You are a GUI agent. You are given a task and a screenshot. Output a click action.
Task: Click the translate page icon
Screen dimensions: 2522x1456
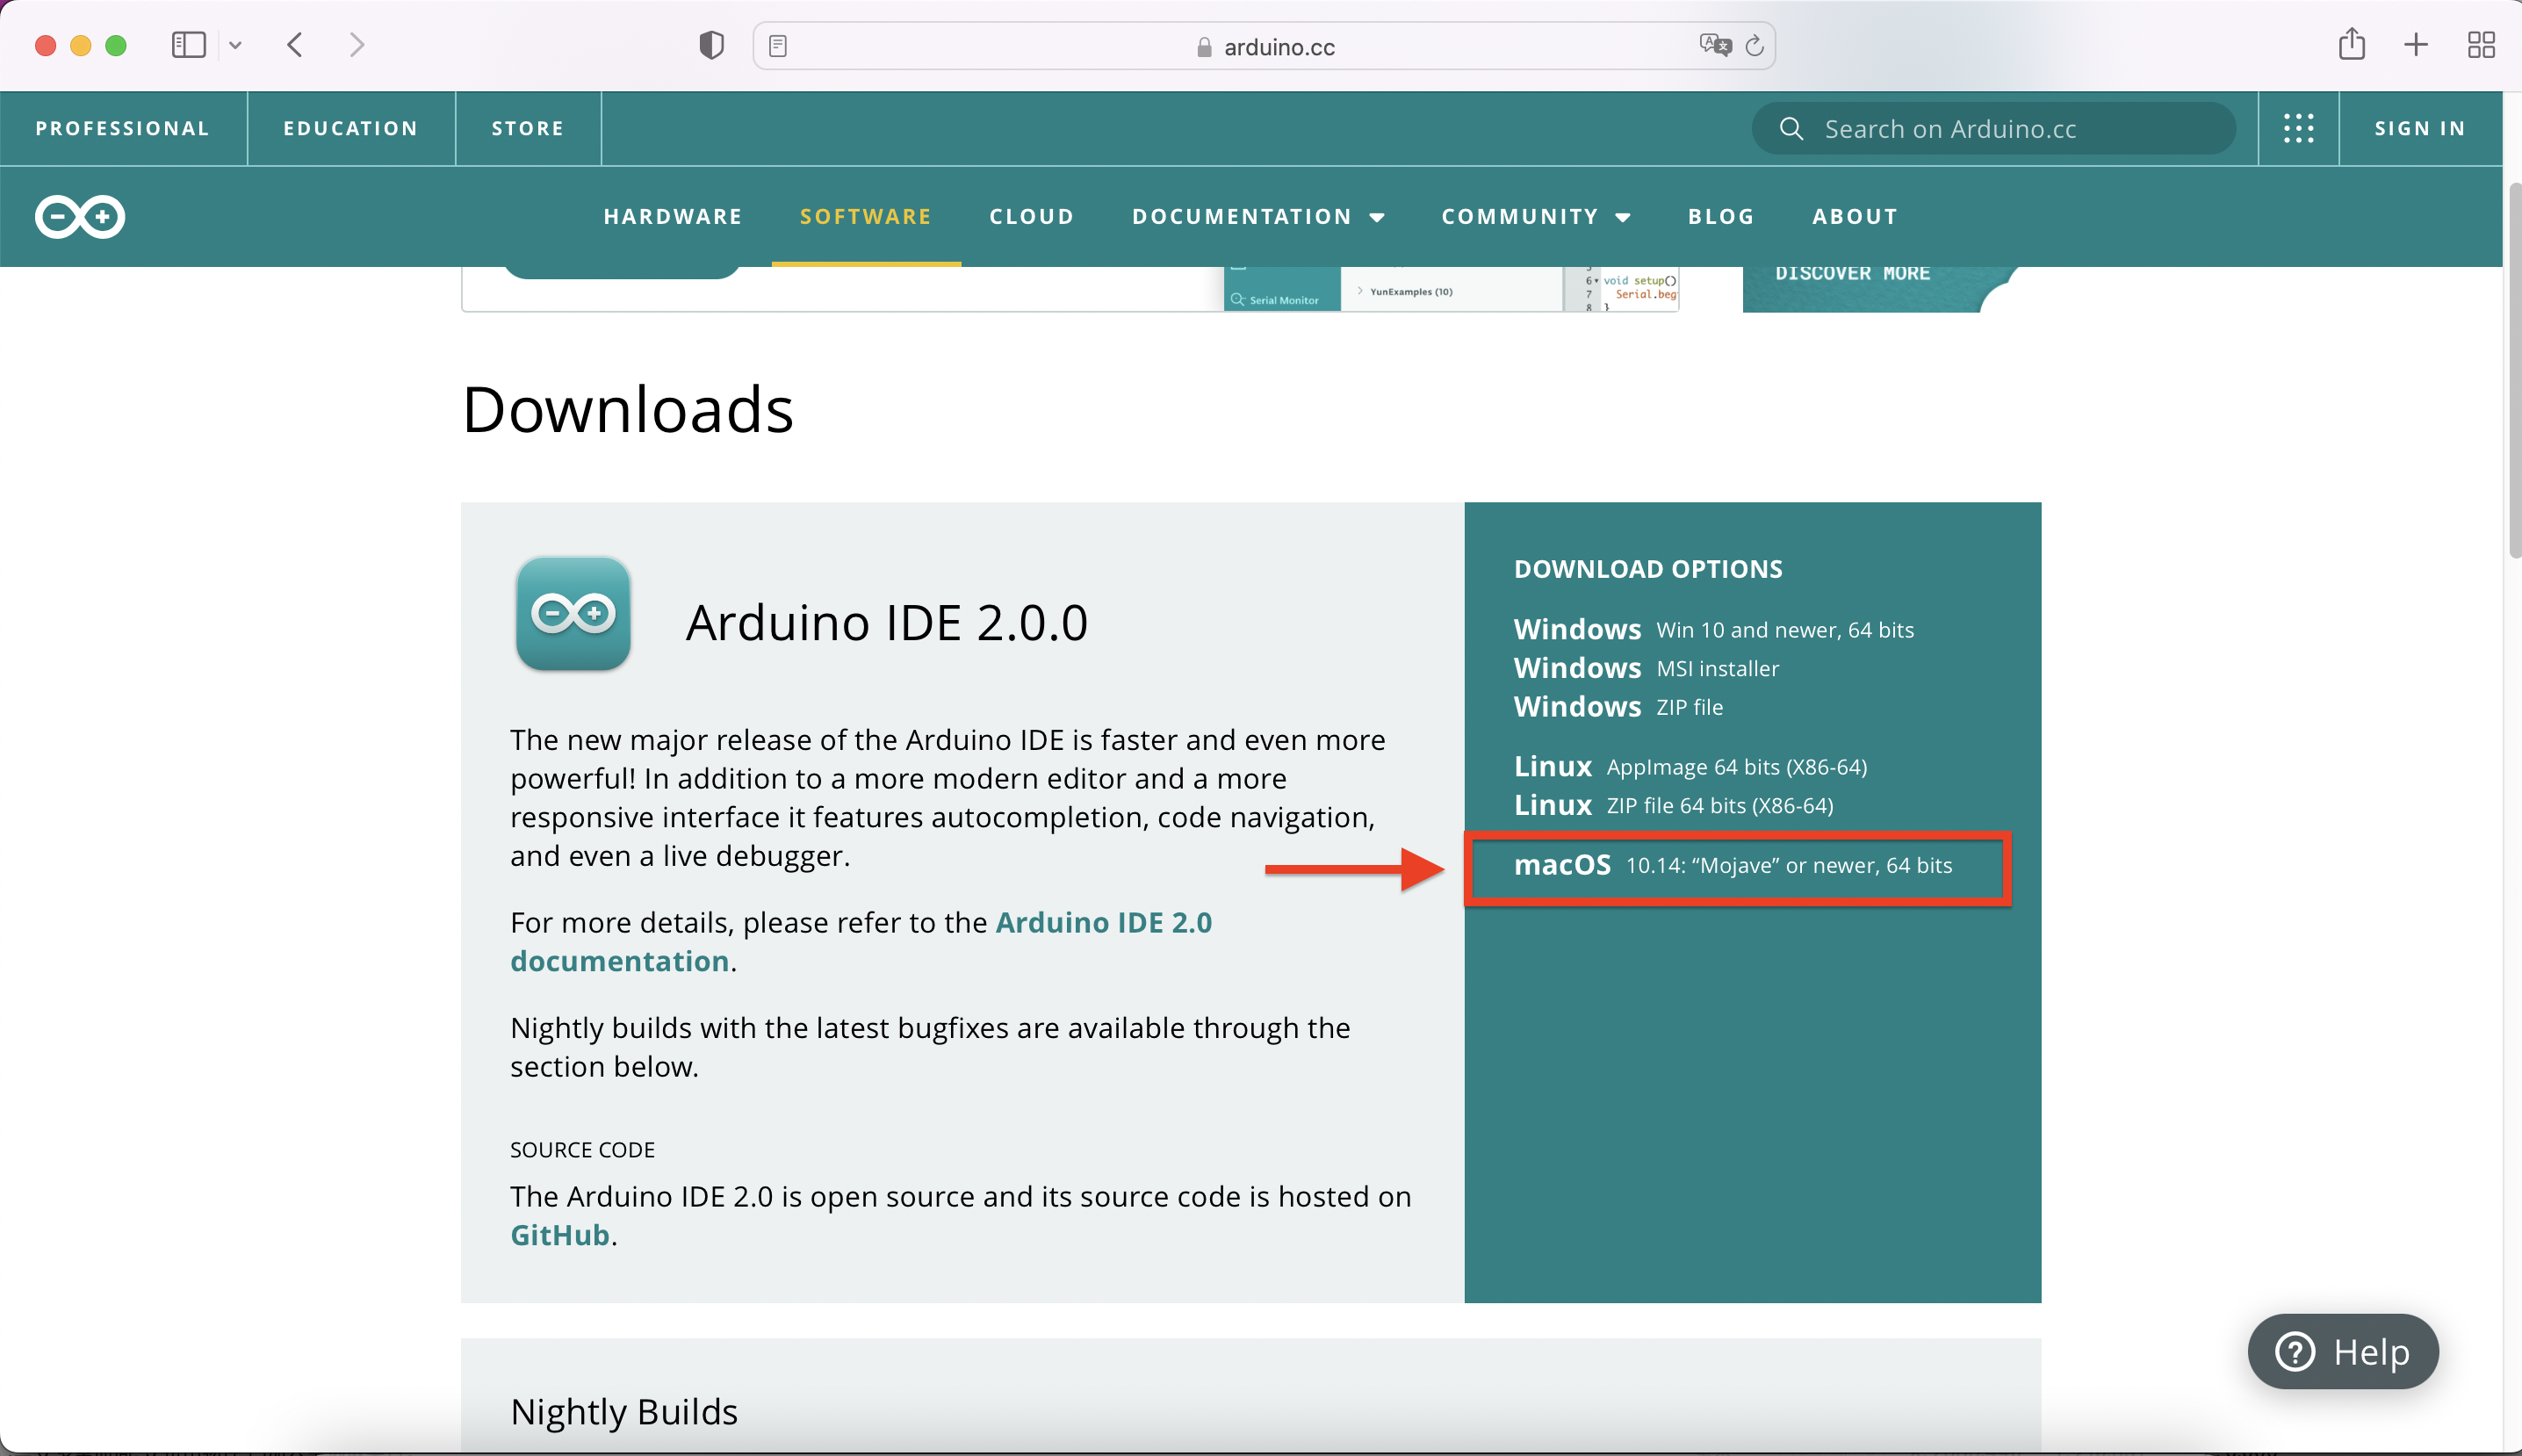[1715, 45]
